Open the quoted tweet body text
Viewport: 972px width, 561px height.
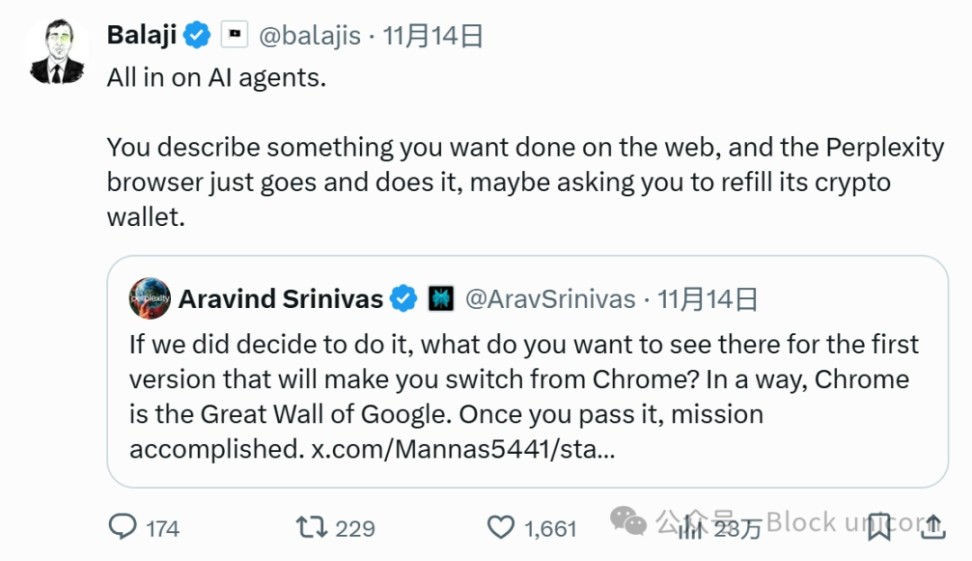(524, 397)
